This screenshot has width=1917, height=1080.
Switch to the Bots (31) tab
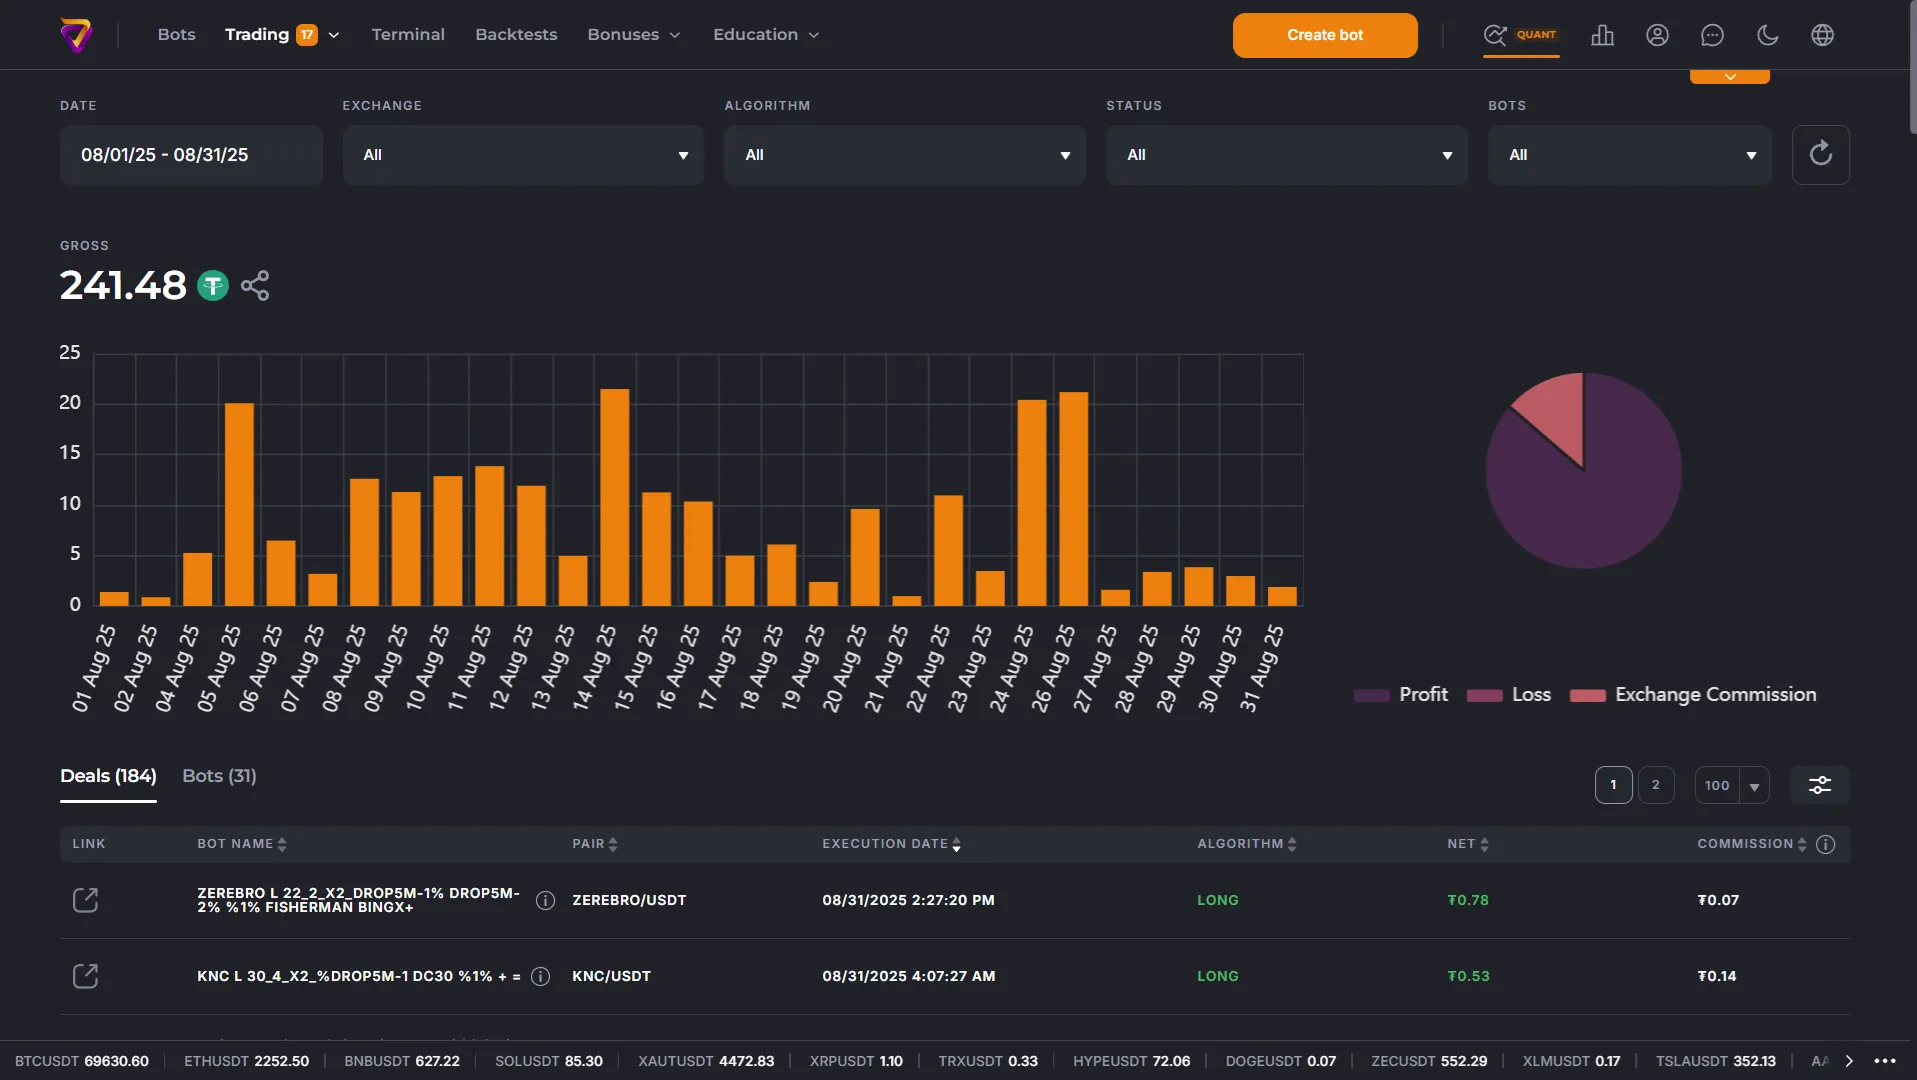click(x=219, y=776)
